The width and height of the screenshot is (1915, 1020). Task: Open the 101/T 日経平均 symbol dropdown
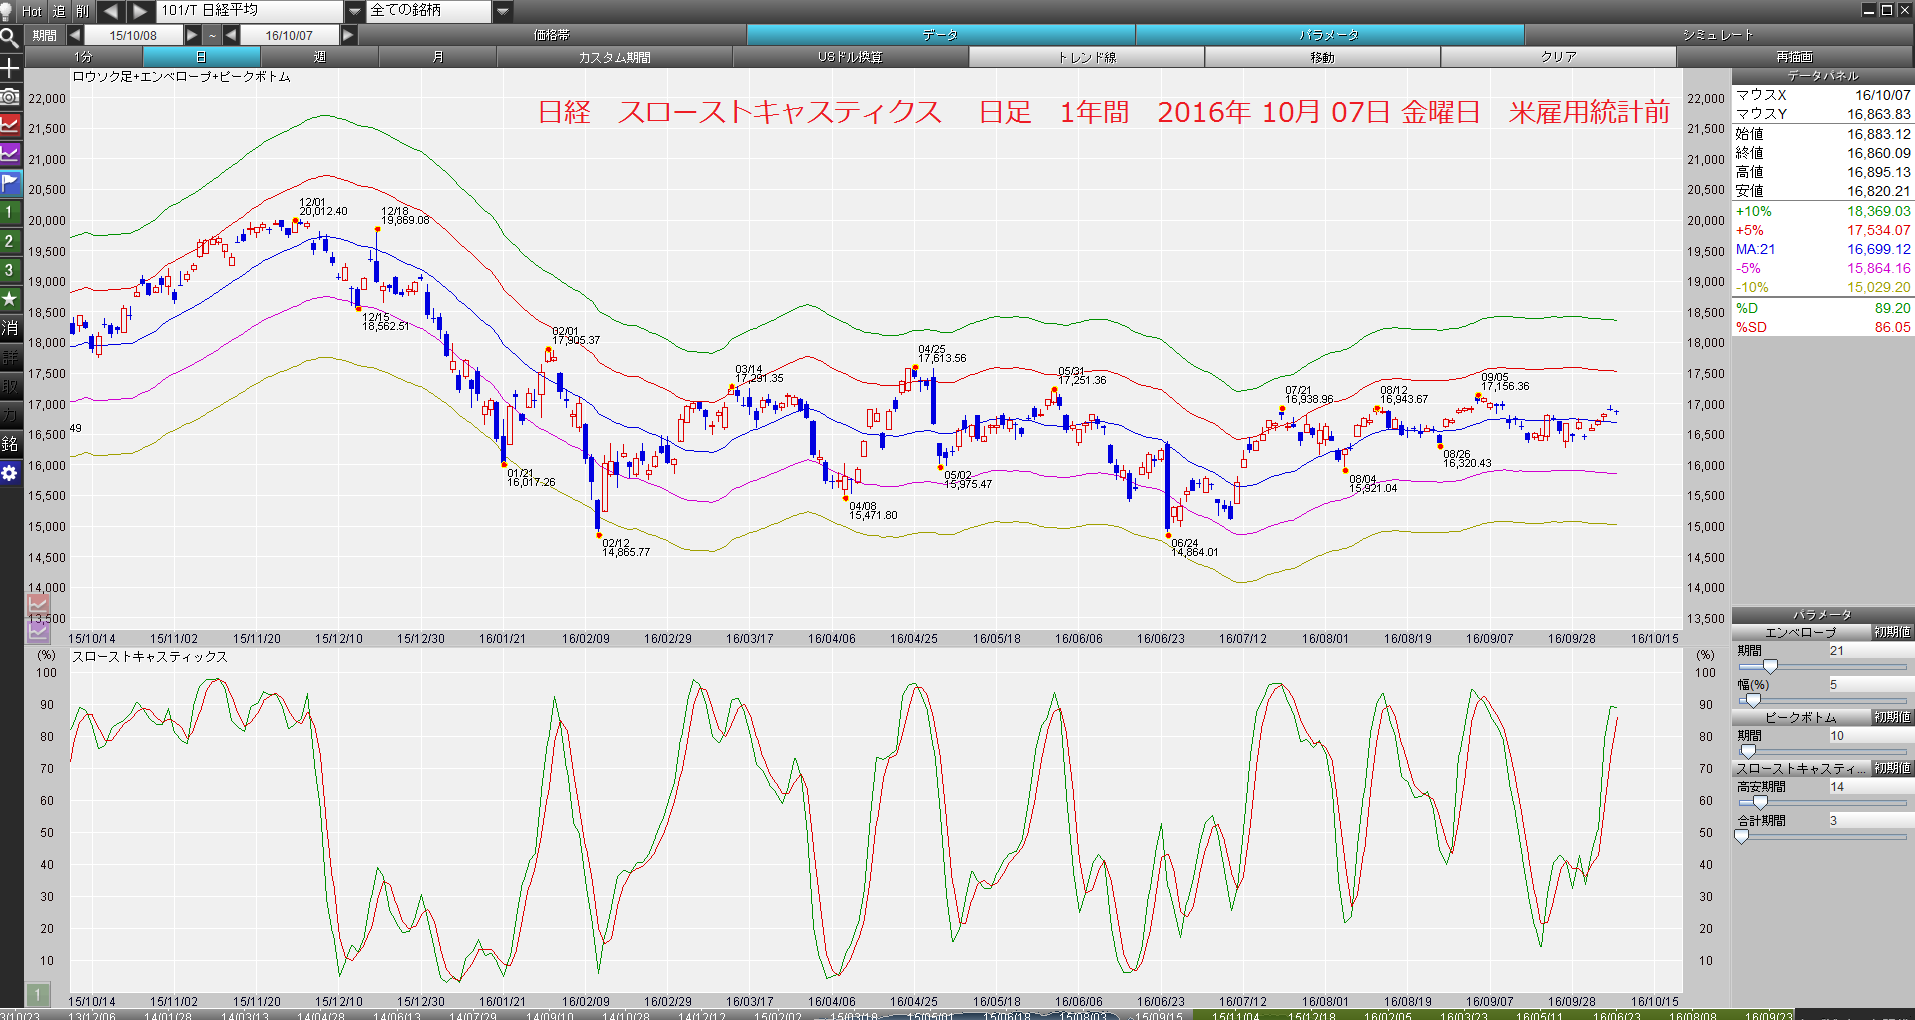[x=355, y=11]
